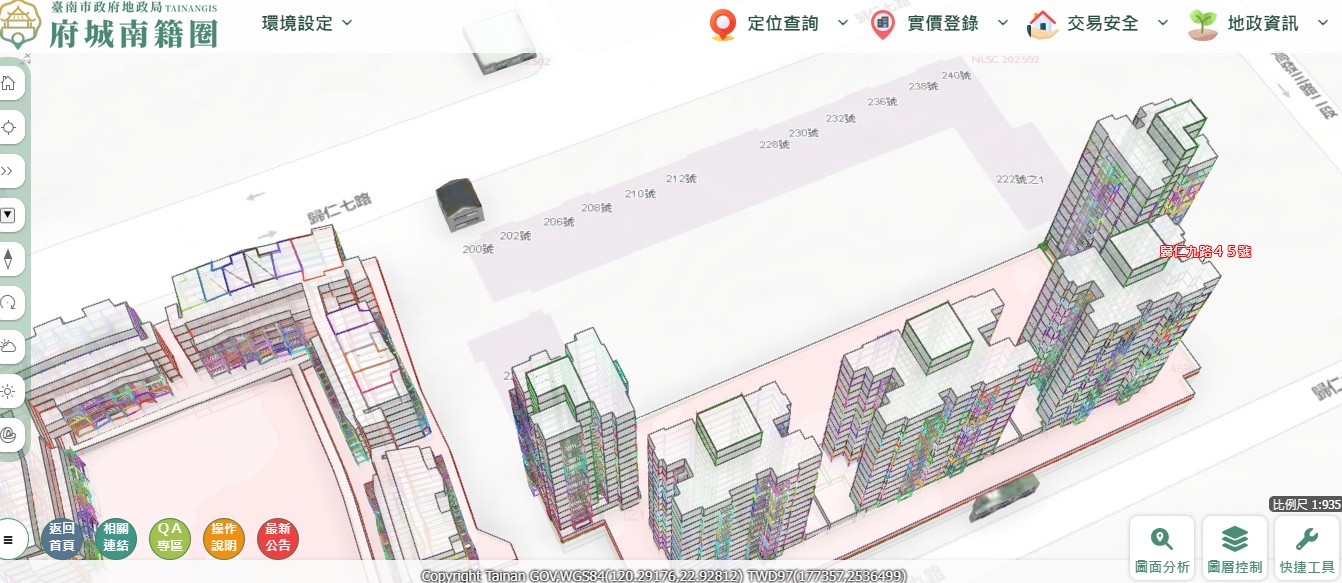Image resolution: width=1342 pixels, height=583 pixels.
Task: Toggle the sun lighting icon
Action: [x=9, y=390]
